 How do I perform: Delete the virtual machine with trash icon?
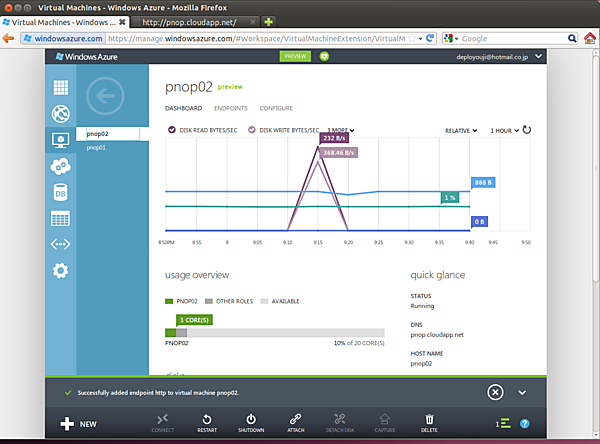pos(429,423)
